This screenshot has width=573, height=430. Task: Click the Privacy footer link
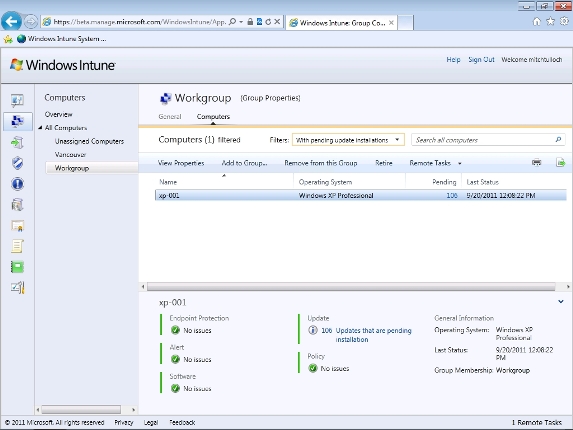pyautogui.click(x=124, y=422)
